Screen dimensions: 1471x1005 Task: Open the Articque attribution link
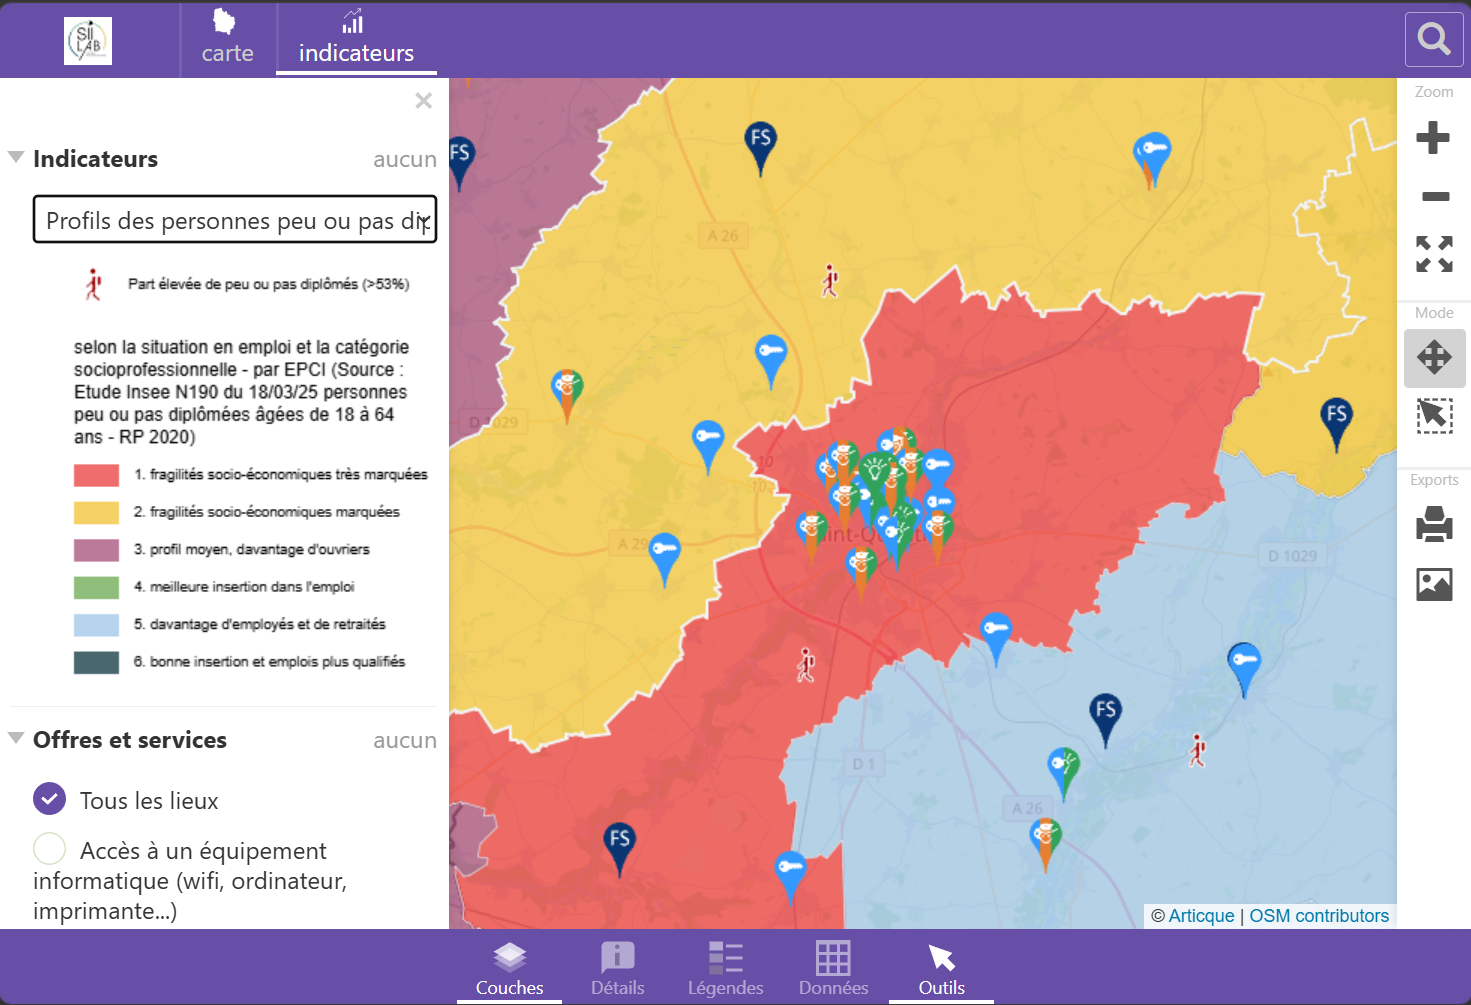click(1201, 916)
